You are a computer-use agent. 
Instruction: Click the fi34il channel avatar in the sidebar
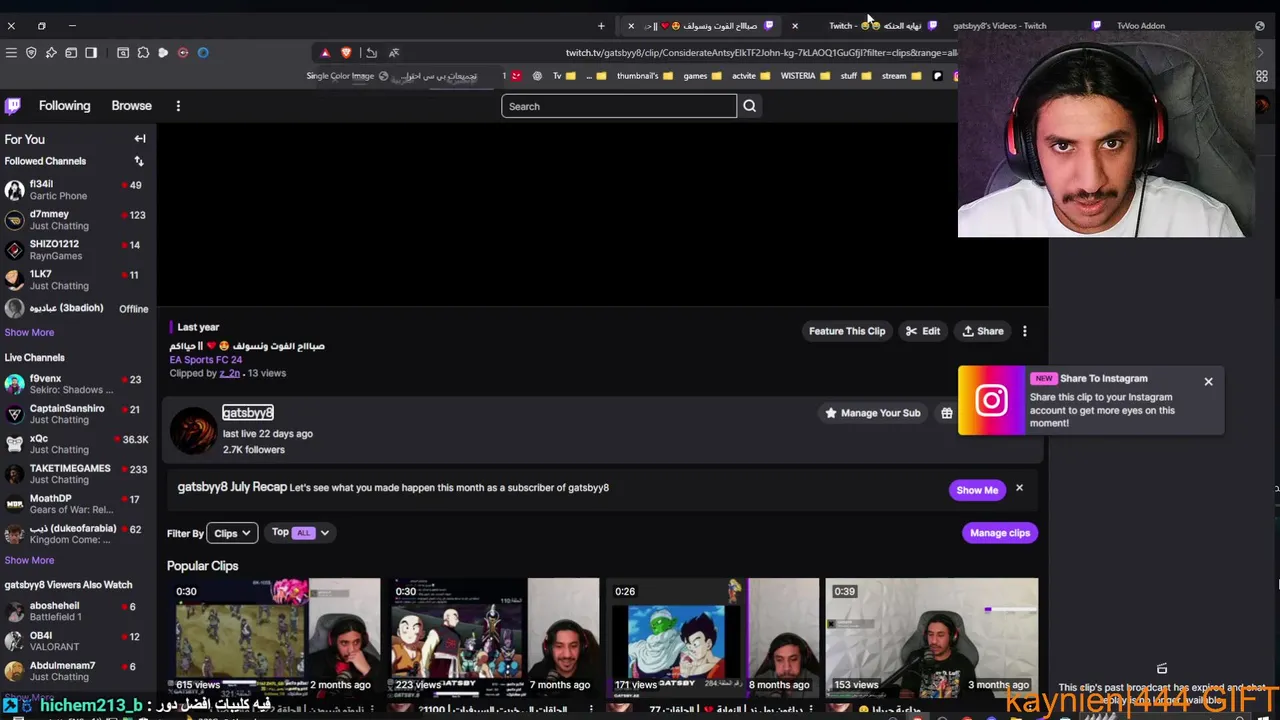coord(14,190)
